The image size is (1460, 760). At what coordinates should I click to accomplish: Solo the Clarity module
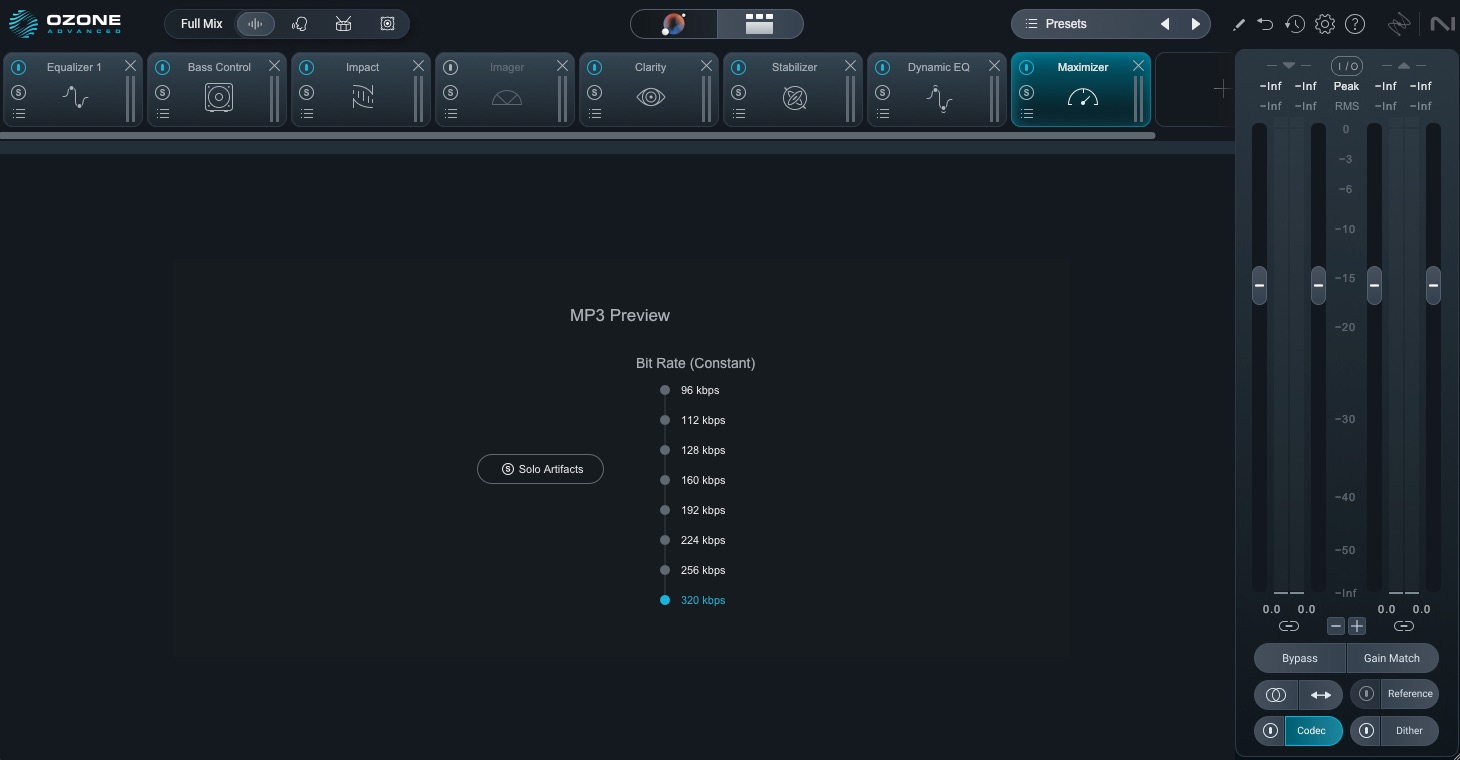[x=595, y=93]
